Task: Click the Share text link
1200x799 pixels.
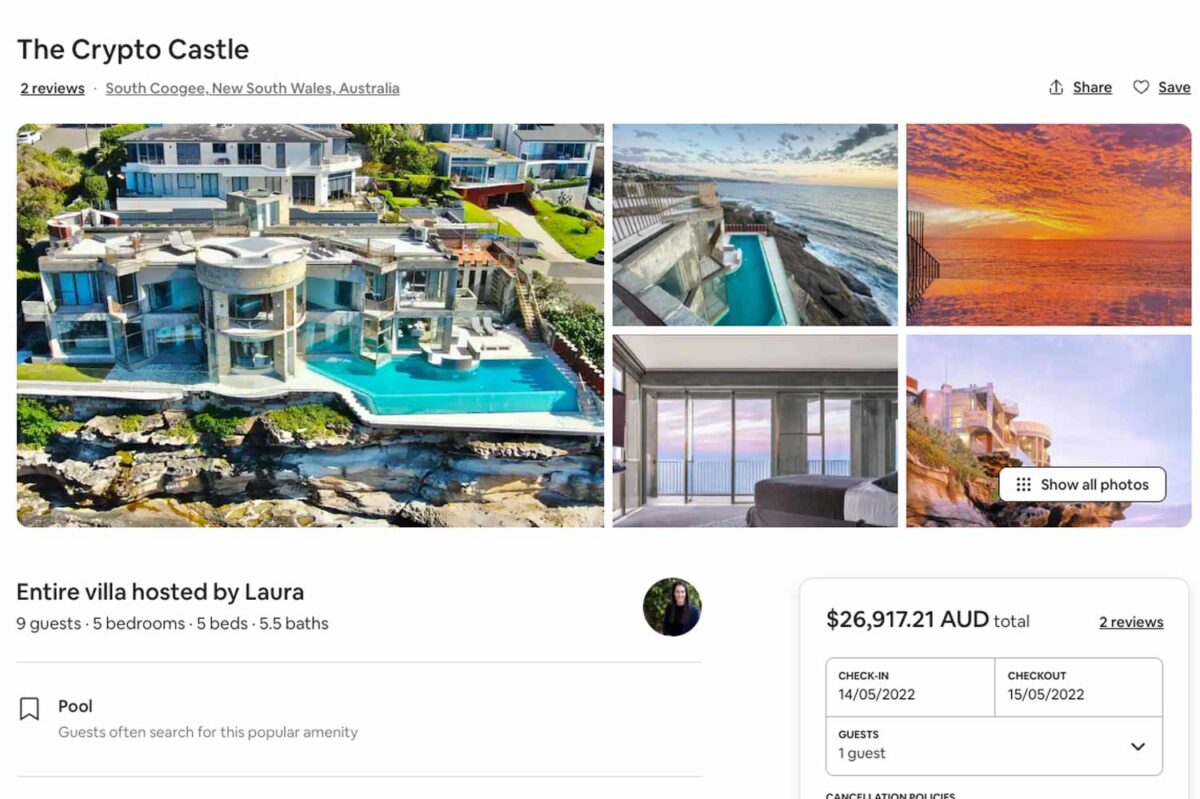Action: point(1092,87)
